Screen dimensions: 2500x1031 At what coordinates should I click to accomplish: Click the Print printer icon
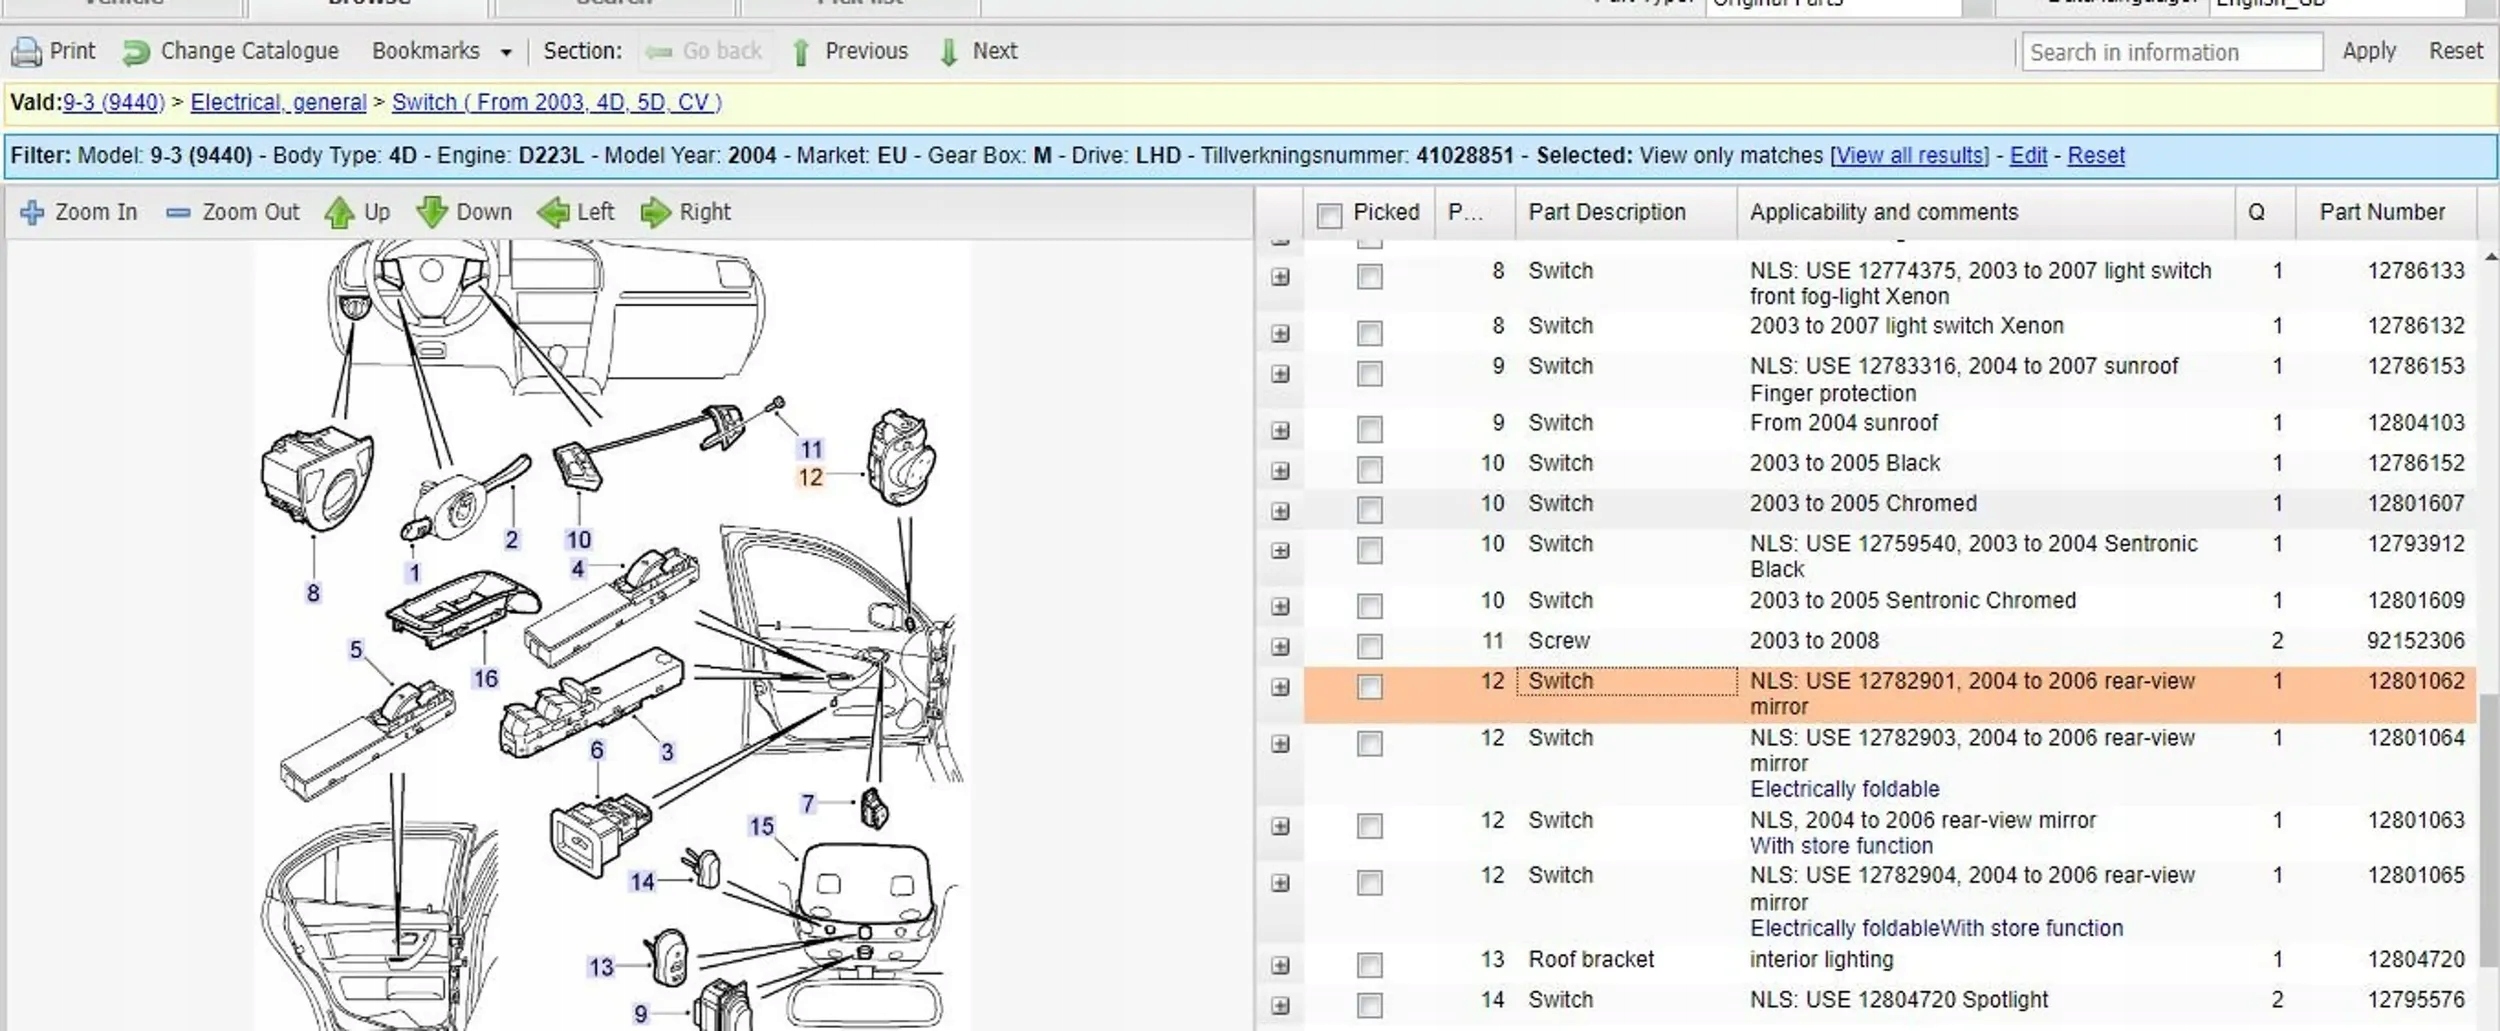pos(26,51)
